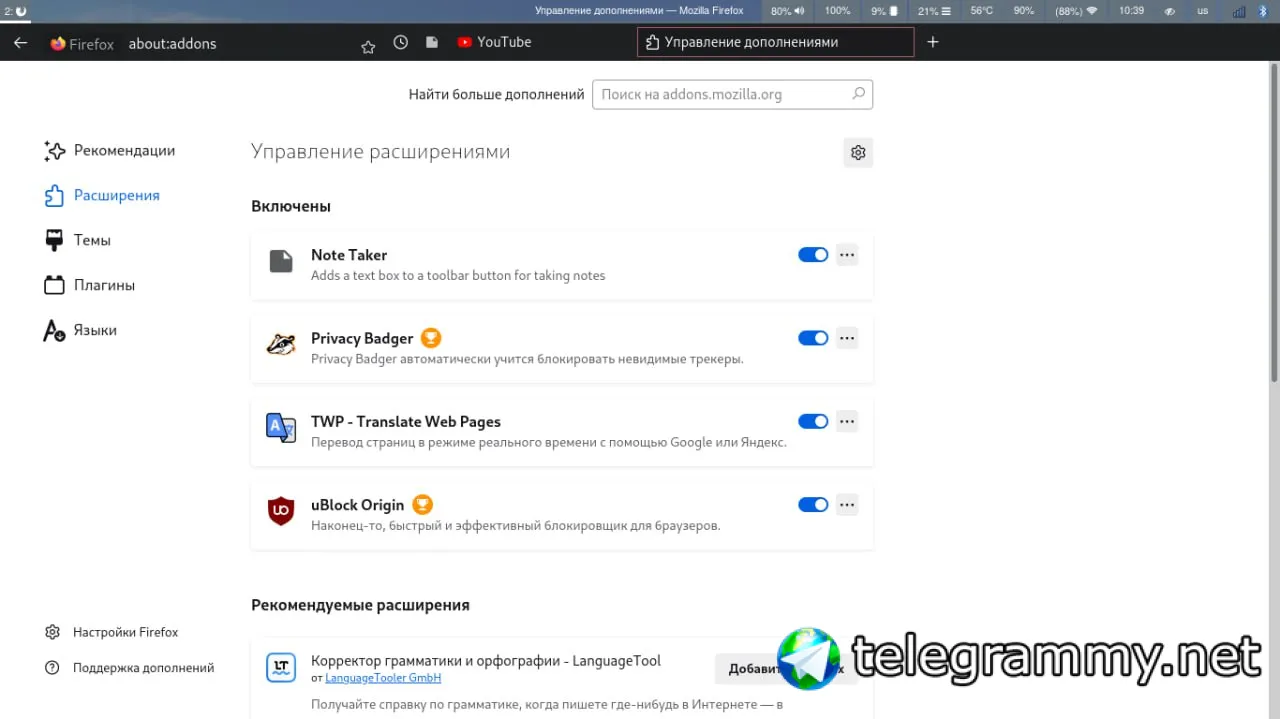
Task: Click the uBlock Origin shield icon
Action: (x=281, y=511)
